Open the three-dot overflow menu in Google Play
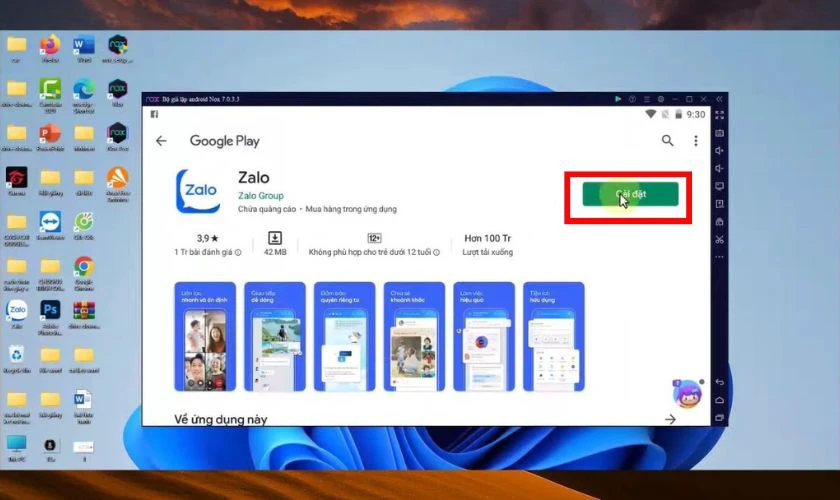Screen dimensions: 840x500 click(x=695, y=140)
